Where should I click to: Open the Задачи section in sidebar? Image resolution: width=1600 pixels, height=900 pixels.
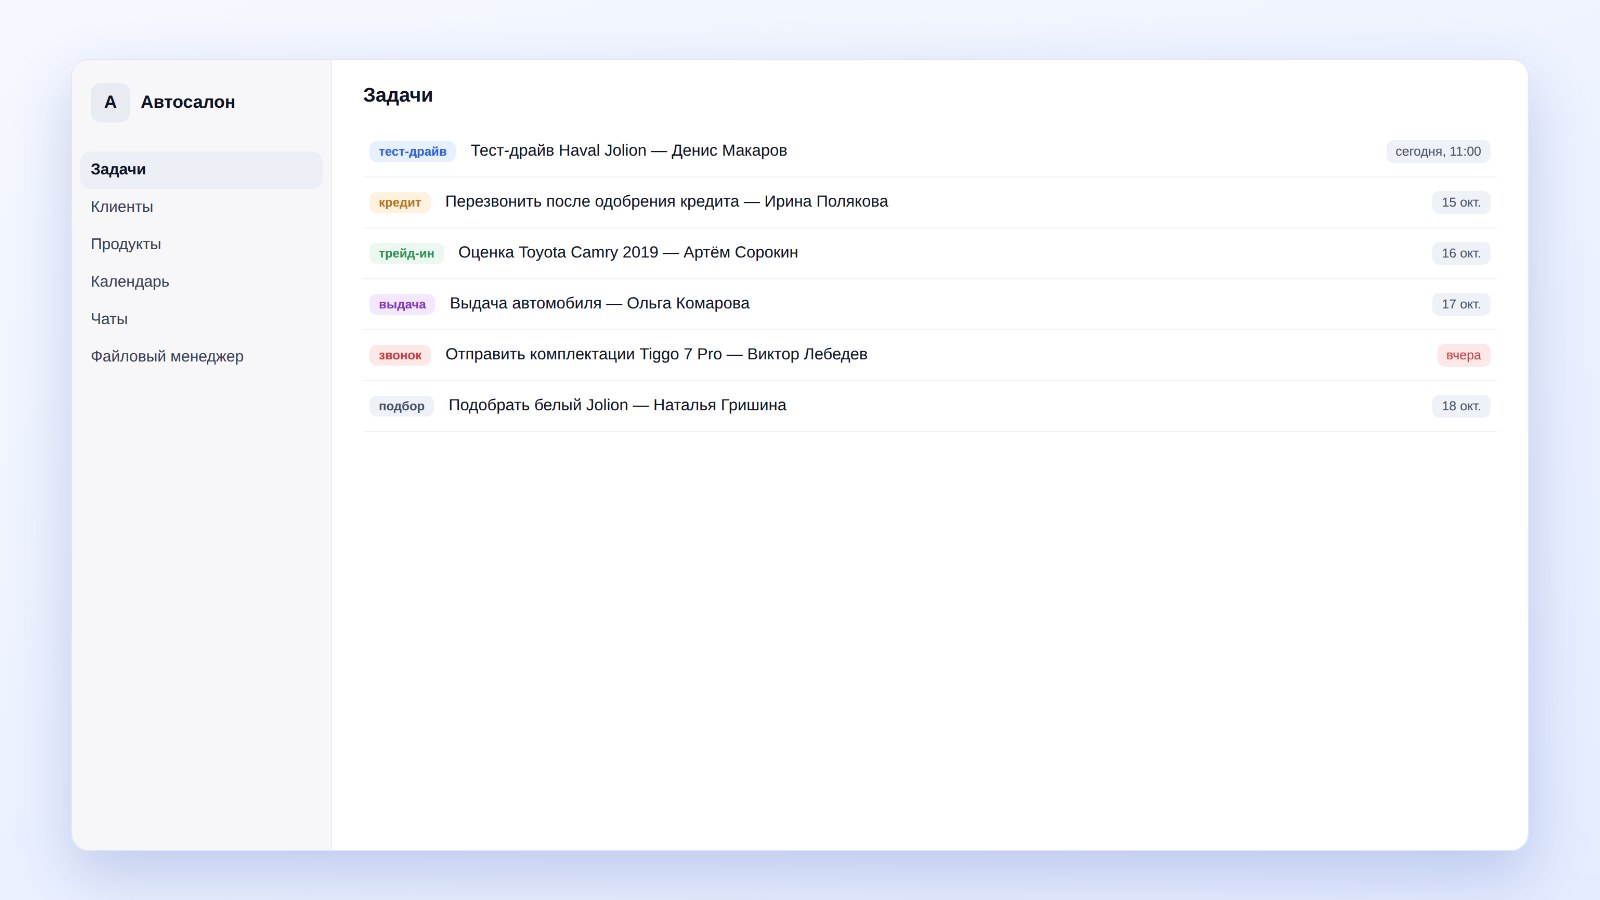click(x=201, y=170)
